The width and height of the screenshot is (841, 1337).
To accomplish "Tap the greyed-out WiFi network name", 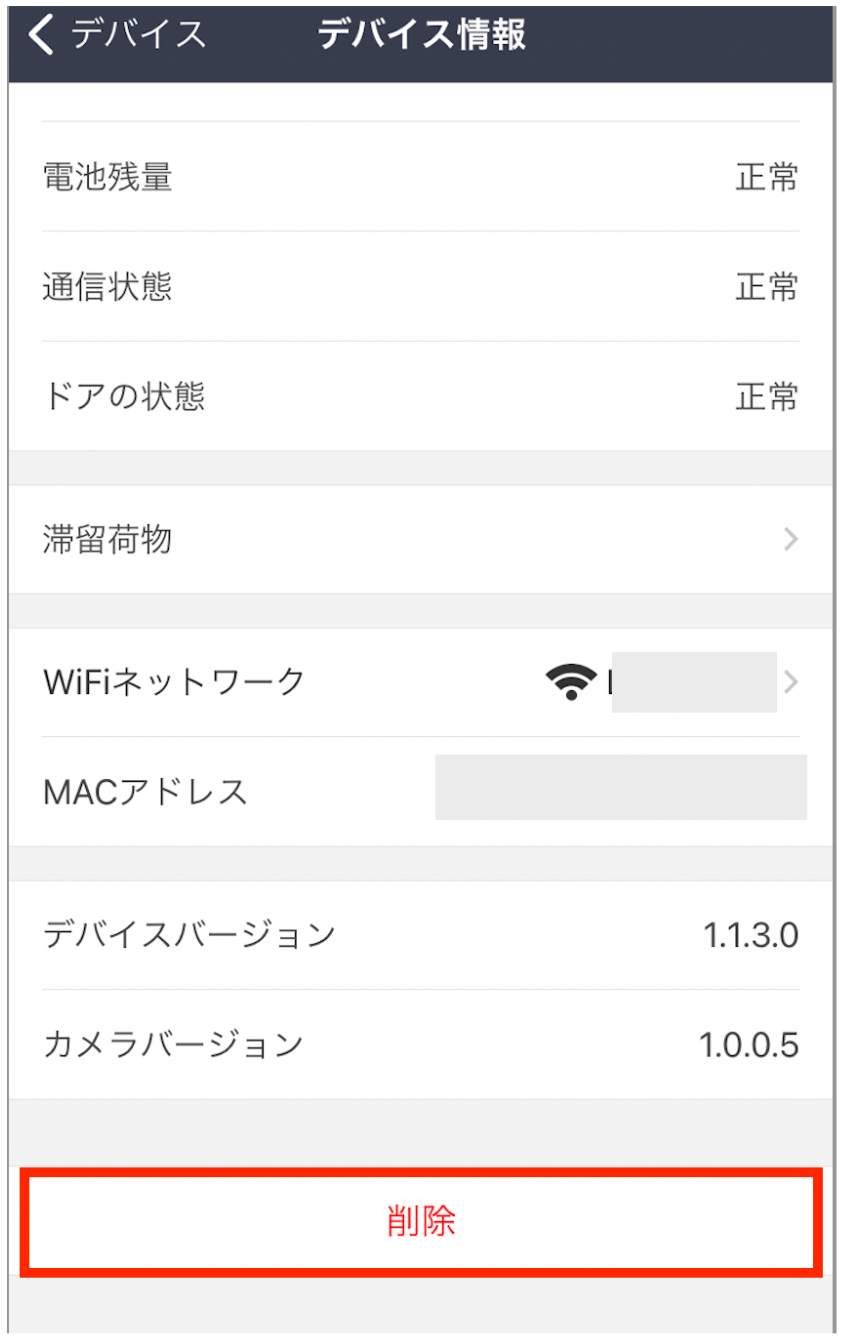I will click(693, 682).
